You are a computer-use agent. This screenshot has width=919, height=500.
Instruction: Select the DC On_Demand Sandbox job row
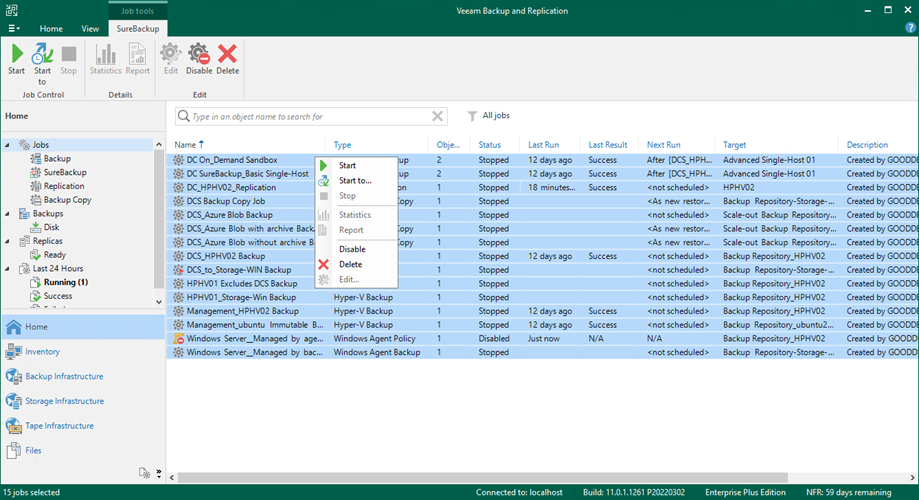[x=543, y=160]
